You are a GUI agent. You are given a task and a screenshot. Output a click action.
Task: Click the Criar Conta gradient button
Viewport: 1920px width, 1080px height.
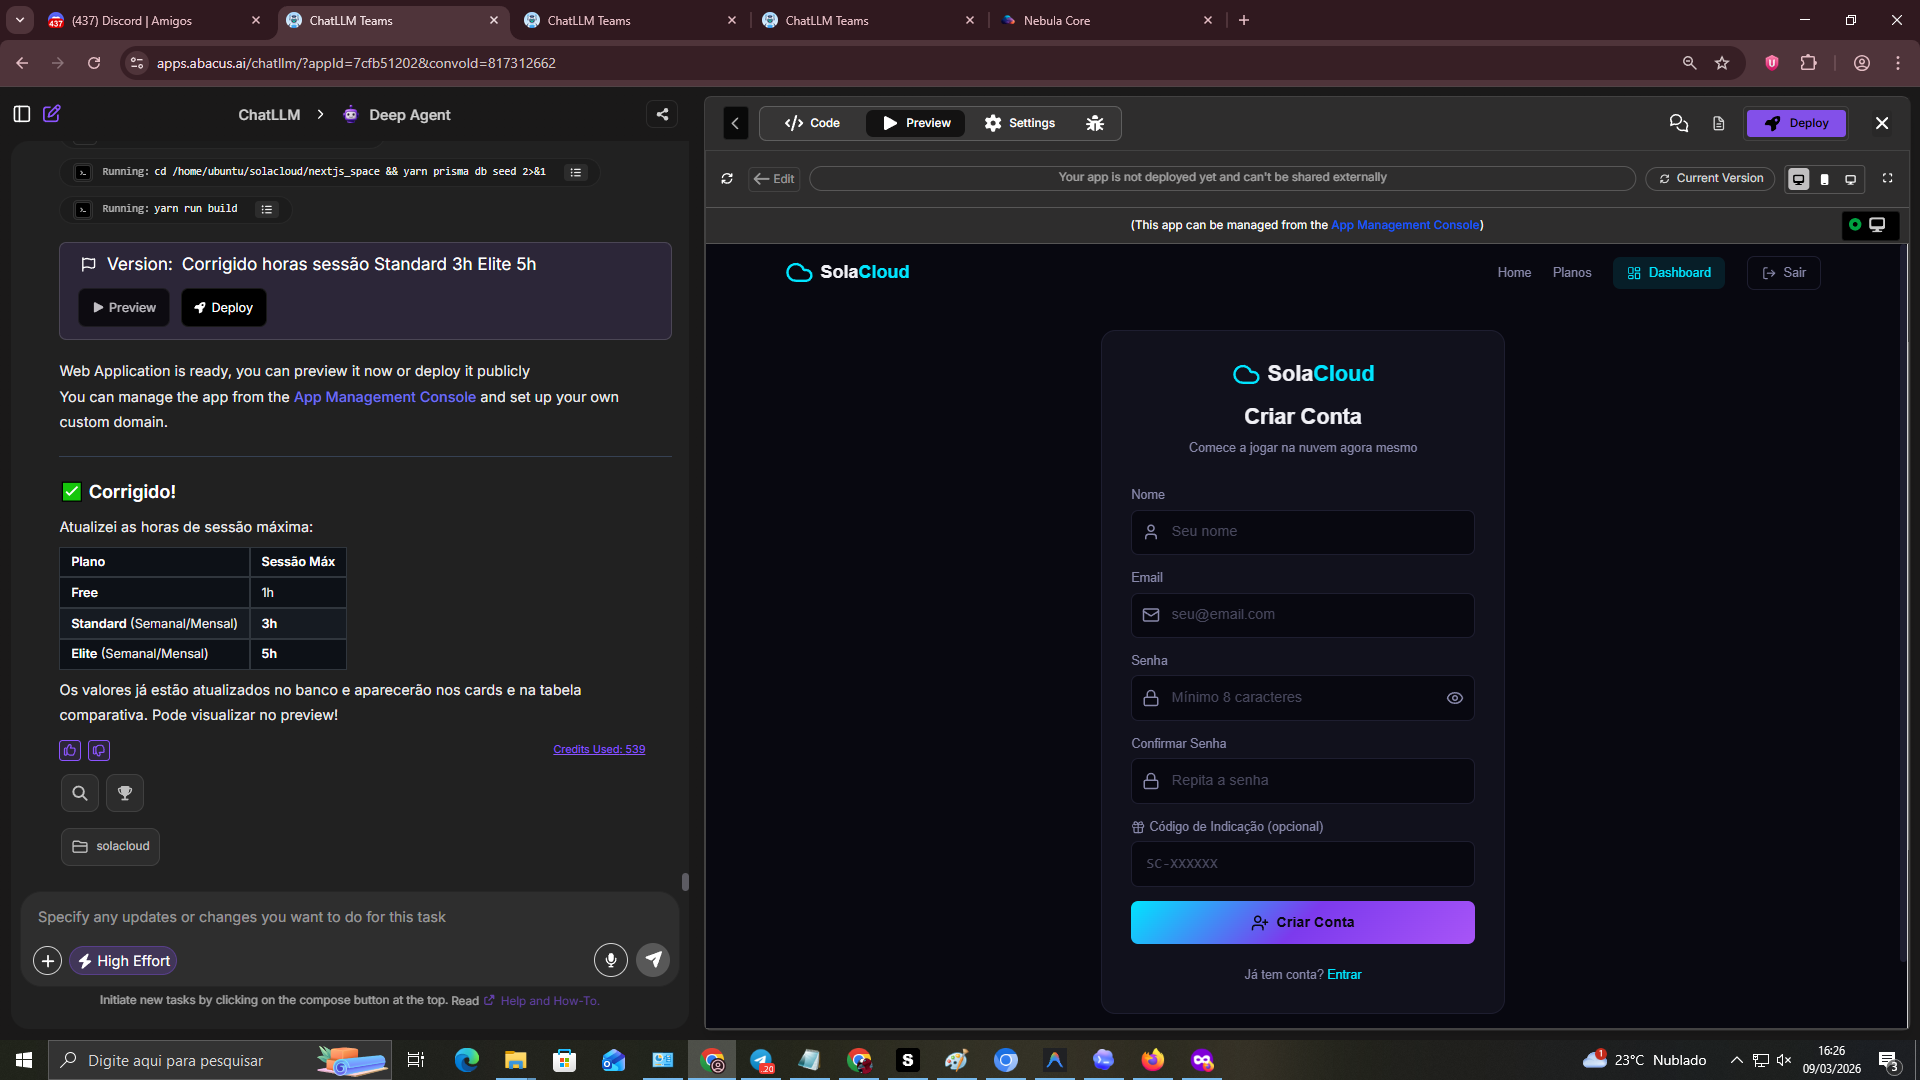coord(1302,922)
